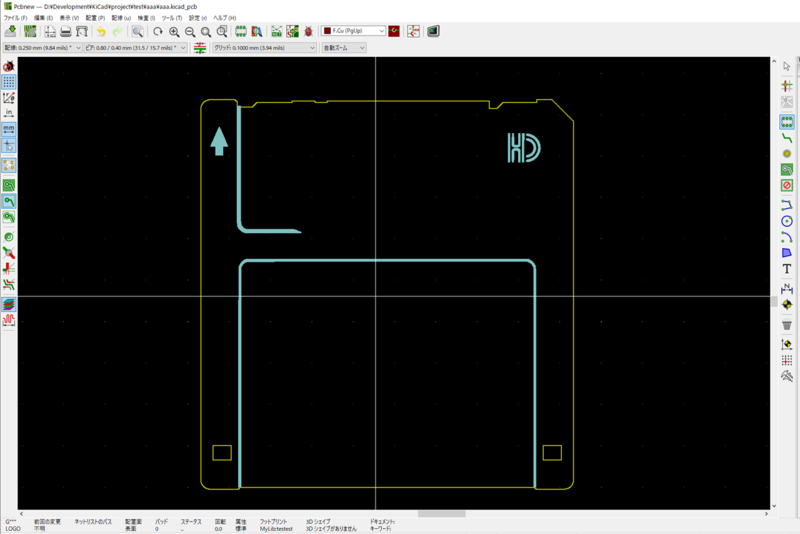Open the ヘルプ (H) menu
This screenshot has width=800, height=534.
coord(224,18)
